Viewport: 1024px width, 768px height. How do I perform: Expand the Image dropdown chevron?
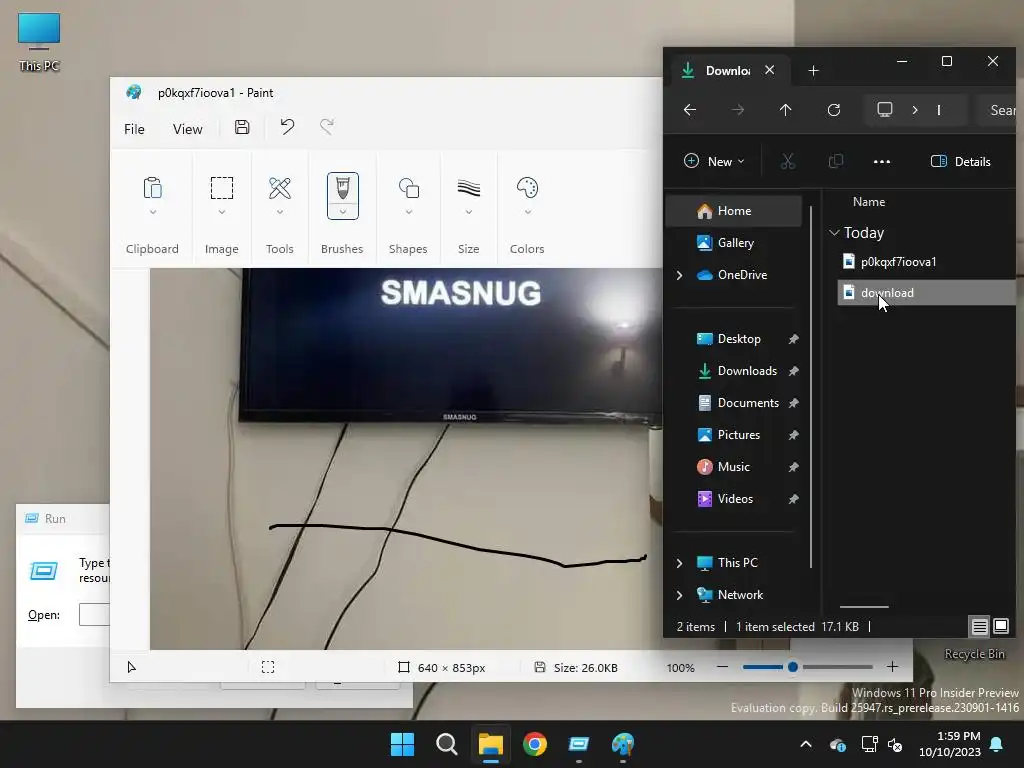pos(221,212)
